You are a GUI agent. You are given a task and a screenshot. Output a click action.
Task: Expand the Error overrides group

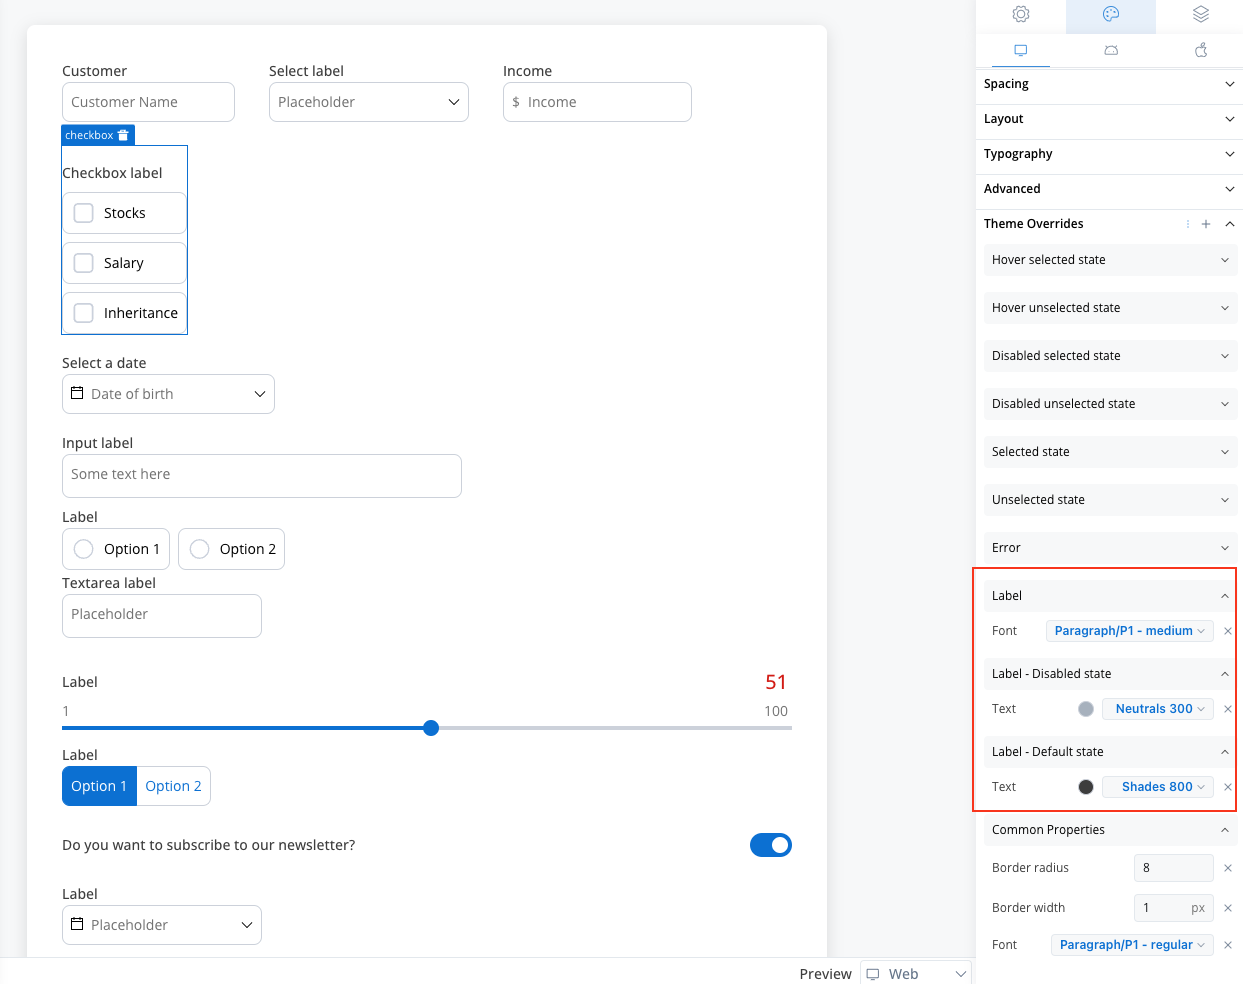(1111, 548)
